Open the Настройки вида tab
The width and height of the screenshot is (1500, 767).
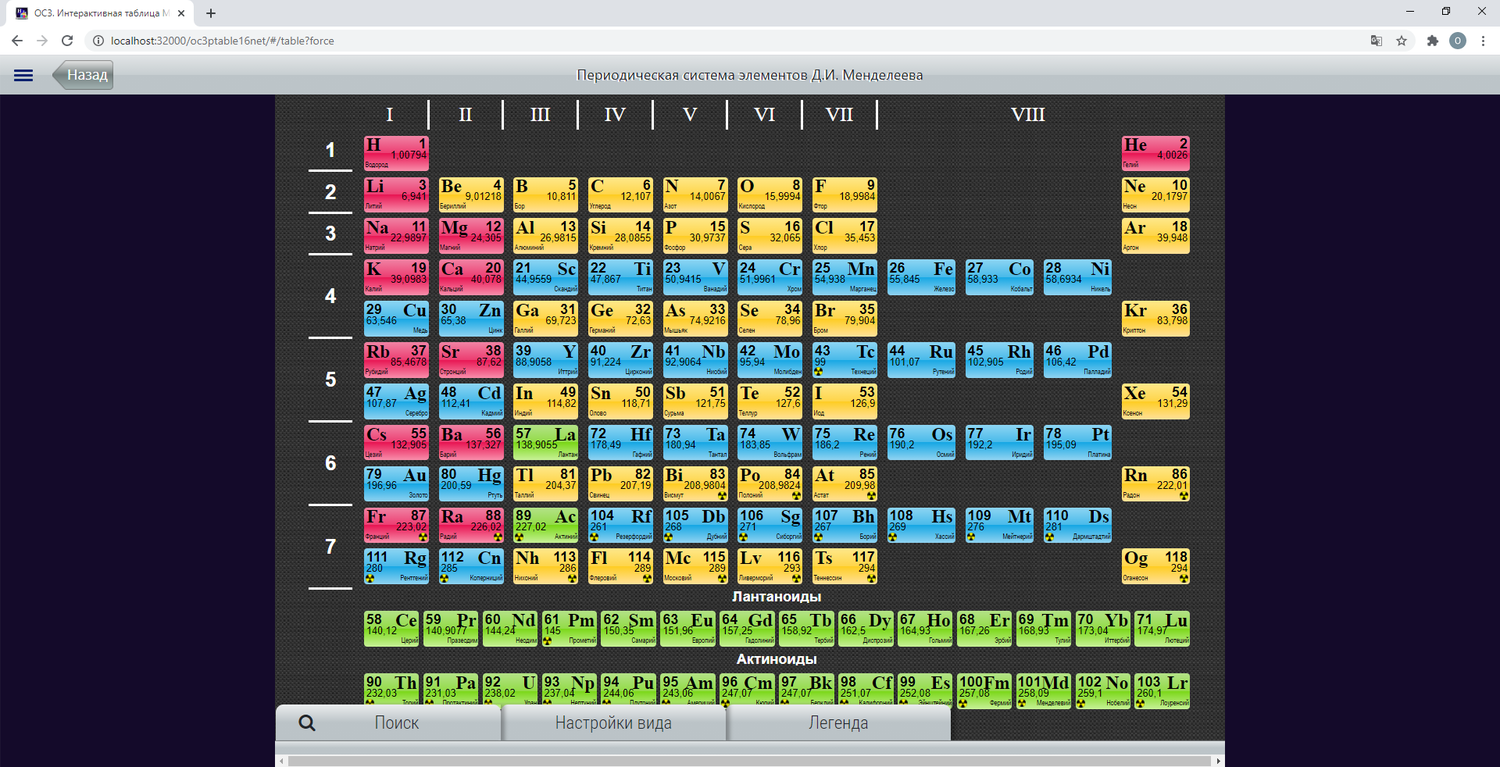point(613,723)
